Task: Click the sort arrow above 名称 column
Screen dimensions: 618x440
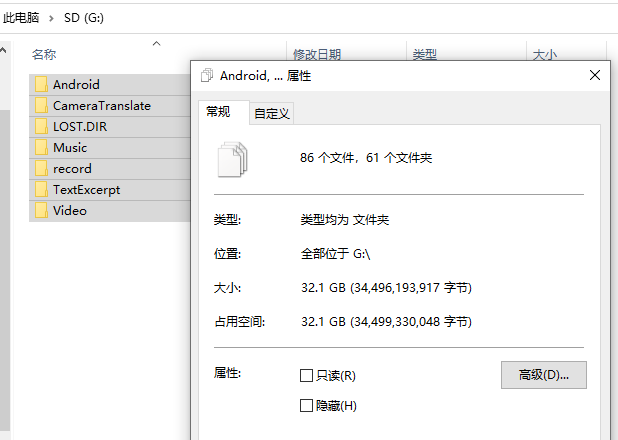Action: pos(156,44)
